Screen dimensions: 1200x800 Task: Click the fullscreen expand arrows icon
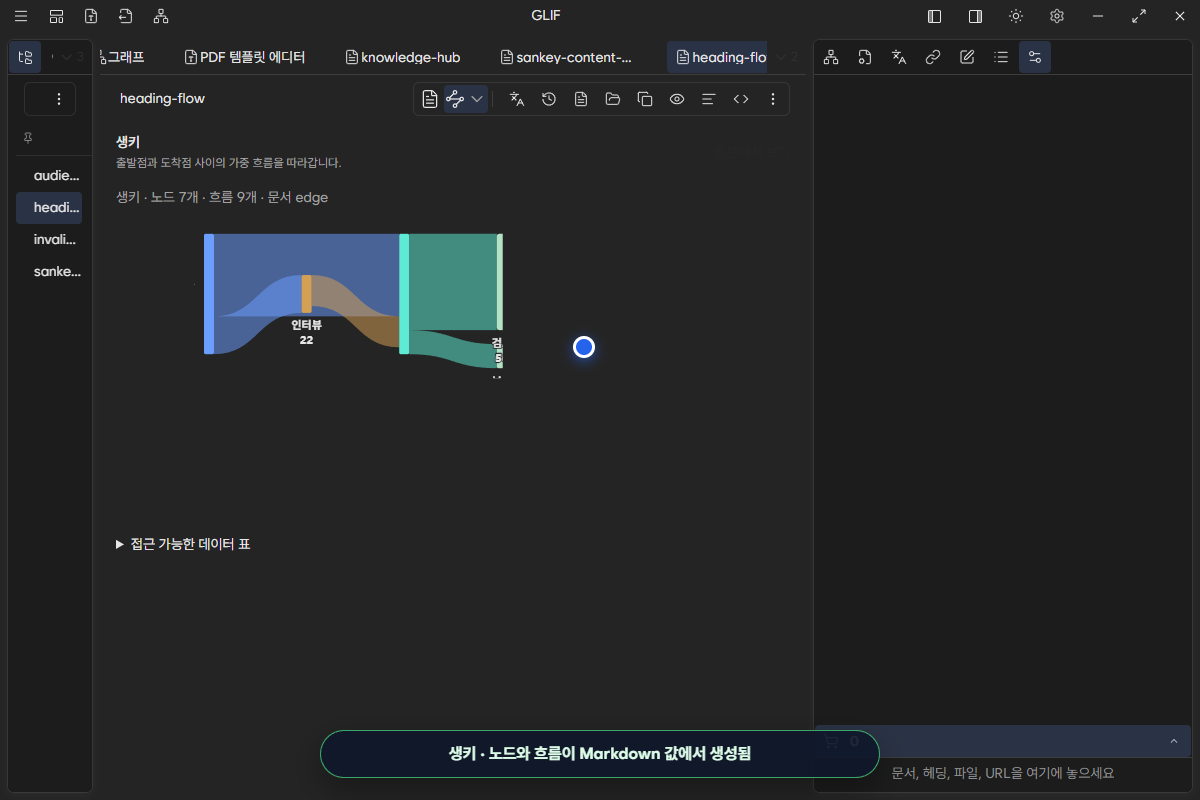click(x=1139, y=16)
